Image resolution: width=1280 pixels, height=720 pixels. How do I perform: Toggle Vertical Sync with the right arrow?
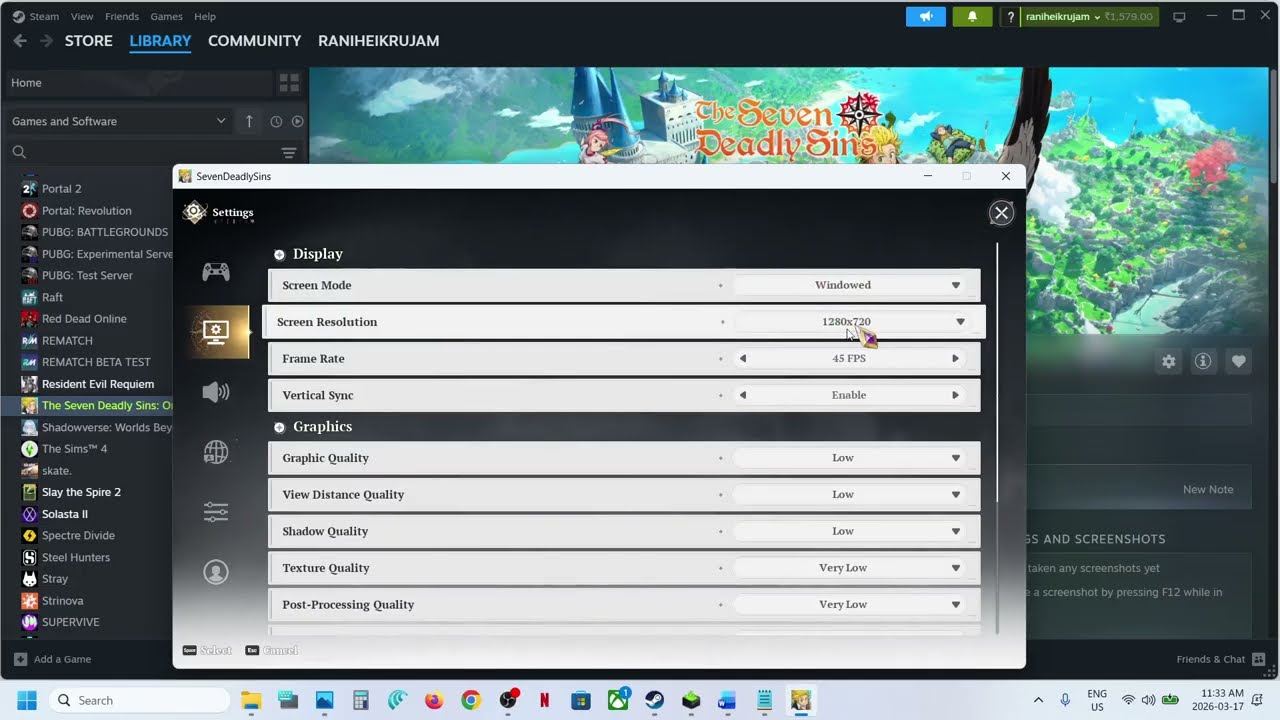[955, 395]
